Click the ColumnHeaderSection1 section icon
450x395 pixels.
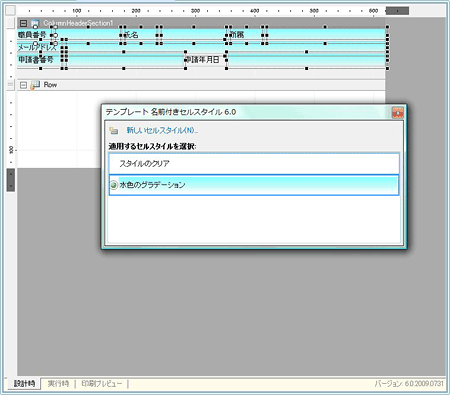[x=35, y=24]
